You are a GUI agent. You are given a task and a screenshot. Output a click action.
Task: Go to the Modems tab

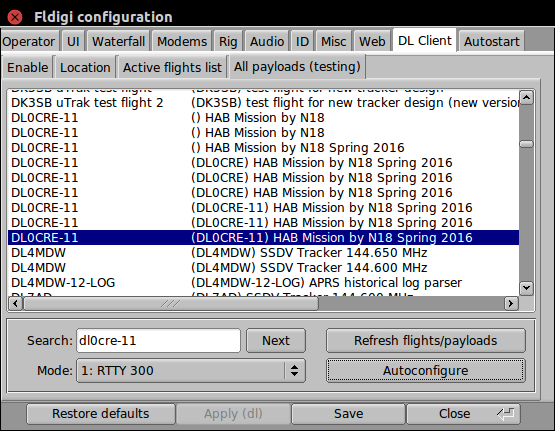click(x=182, y=41)
